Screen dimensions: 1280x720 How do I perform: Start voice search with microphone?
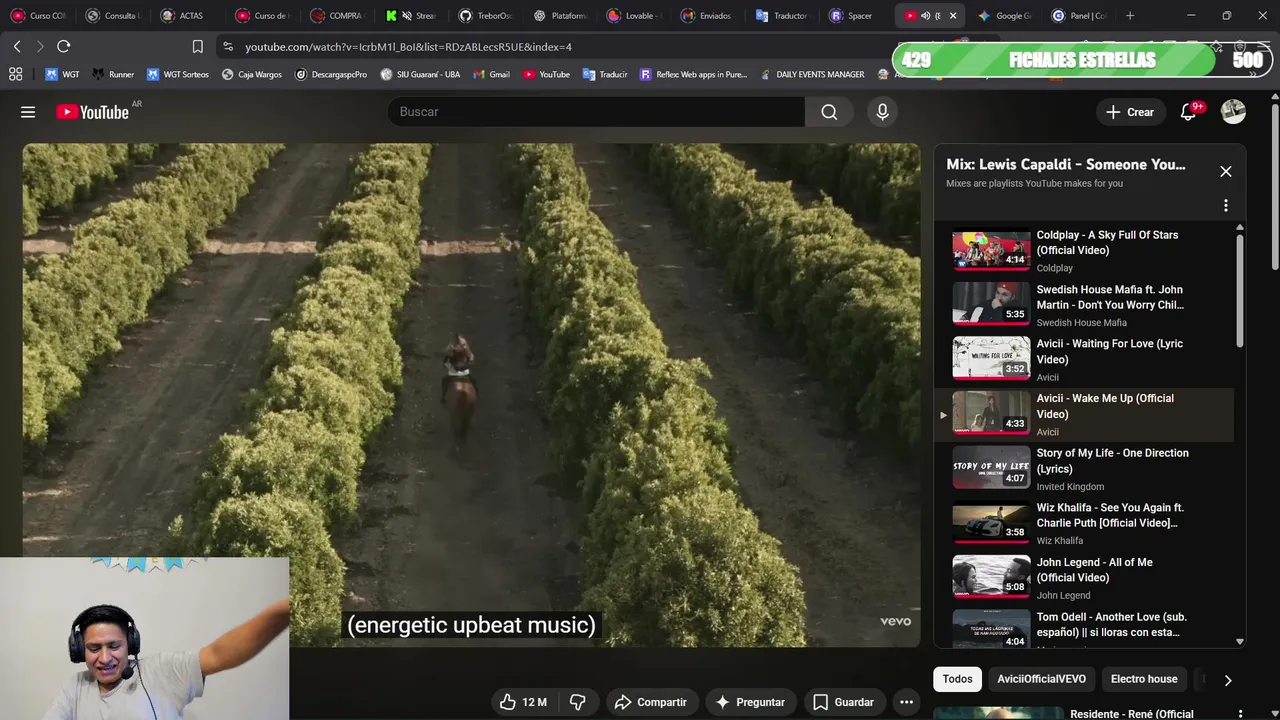(x=882, y=112)
